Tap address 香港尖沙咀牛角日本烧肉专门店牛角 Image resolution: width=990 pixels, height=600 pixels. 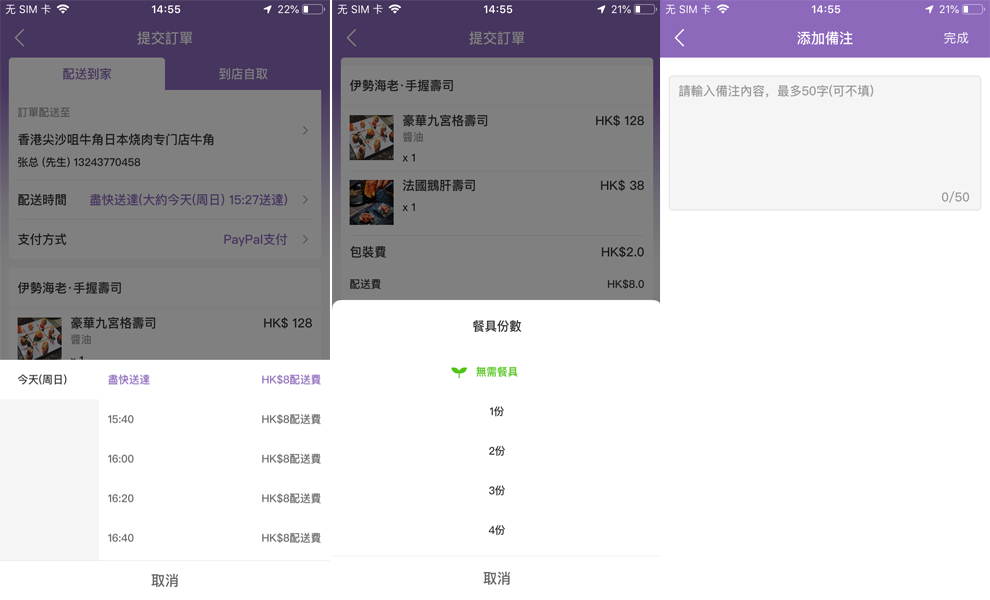[x=116, y=140]
